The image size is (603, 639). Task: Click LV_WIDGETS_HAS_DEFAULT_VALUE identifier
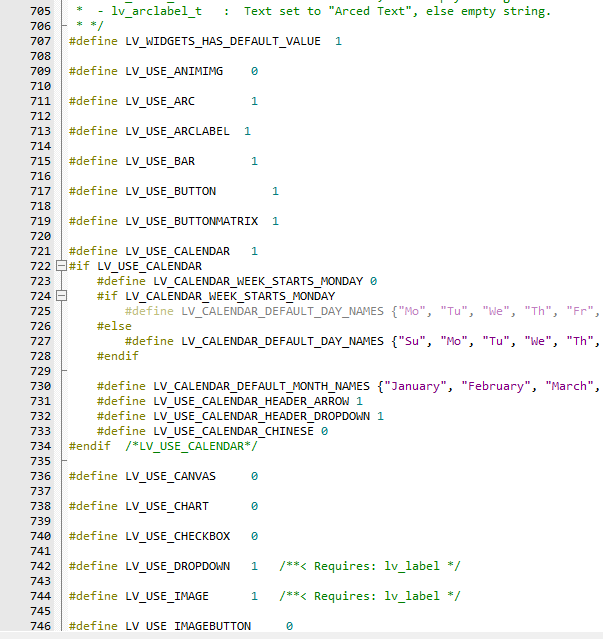(223, 41)
